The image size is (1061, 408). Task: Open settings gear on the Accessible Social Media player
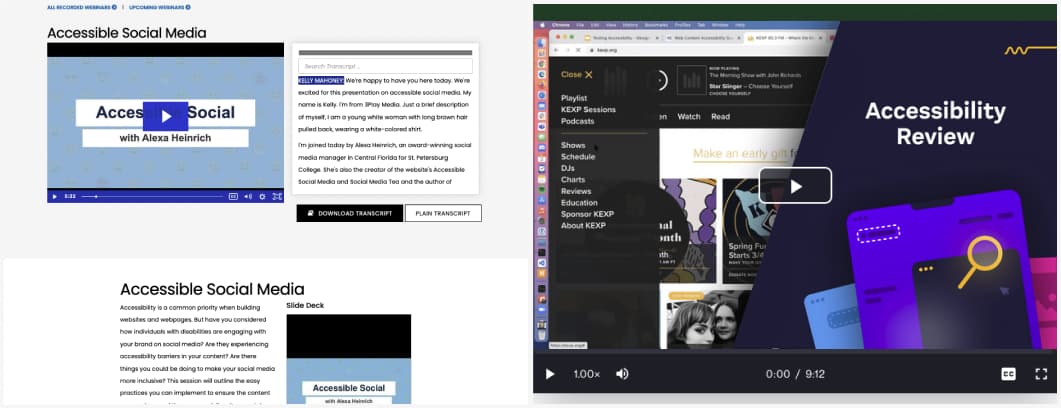click(262, 196)
